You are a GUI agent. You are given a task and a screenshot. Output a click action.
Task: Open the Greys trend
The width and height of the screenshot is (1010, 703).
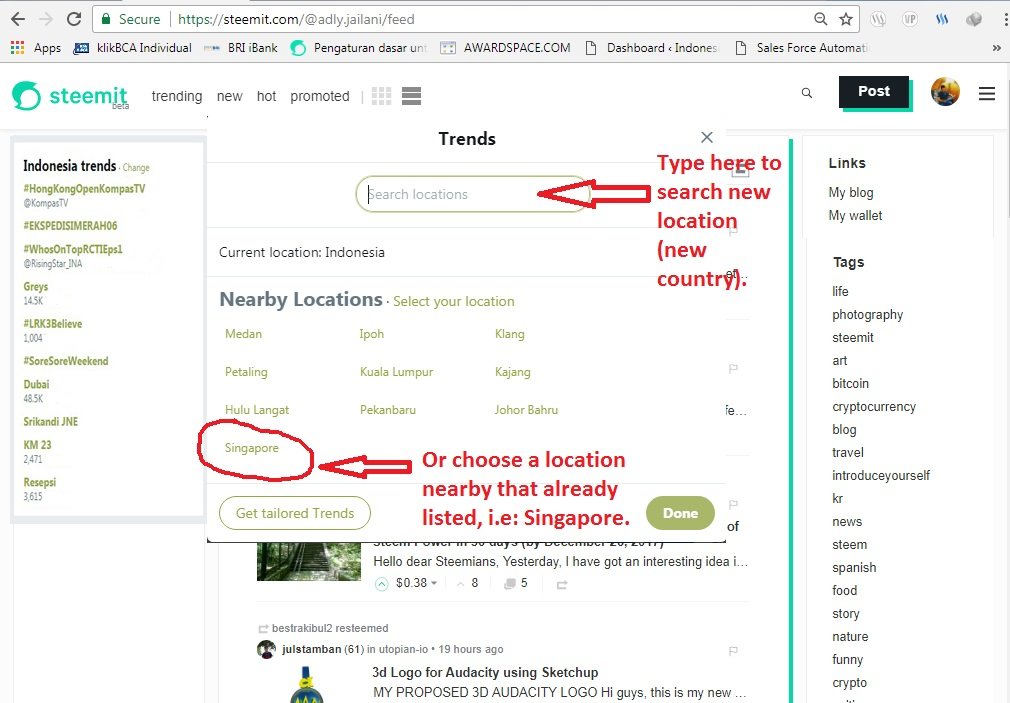click(35, 287)
